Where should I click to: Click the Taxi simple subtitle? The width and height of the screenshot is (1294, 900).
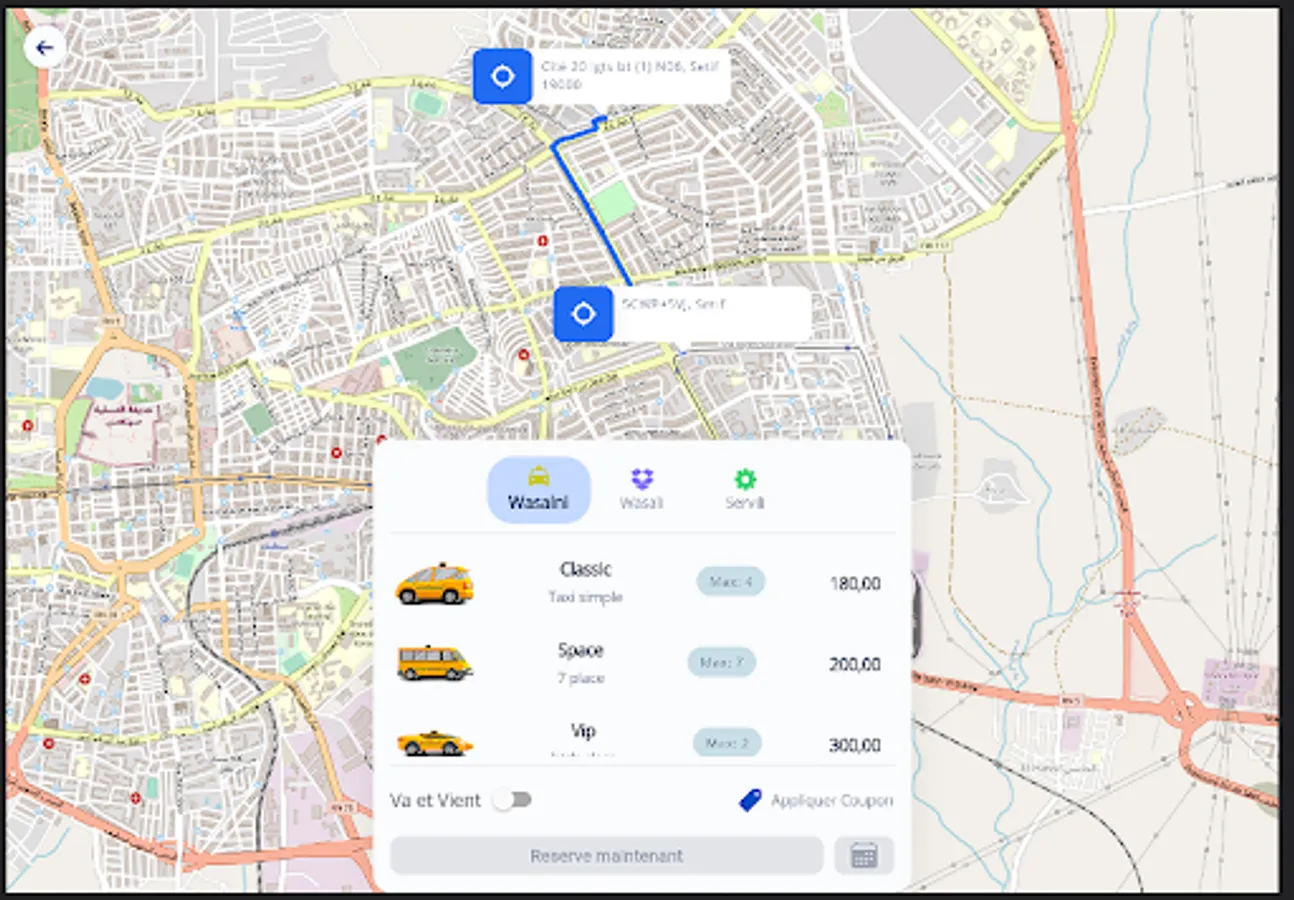tap(585, 597)
